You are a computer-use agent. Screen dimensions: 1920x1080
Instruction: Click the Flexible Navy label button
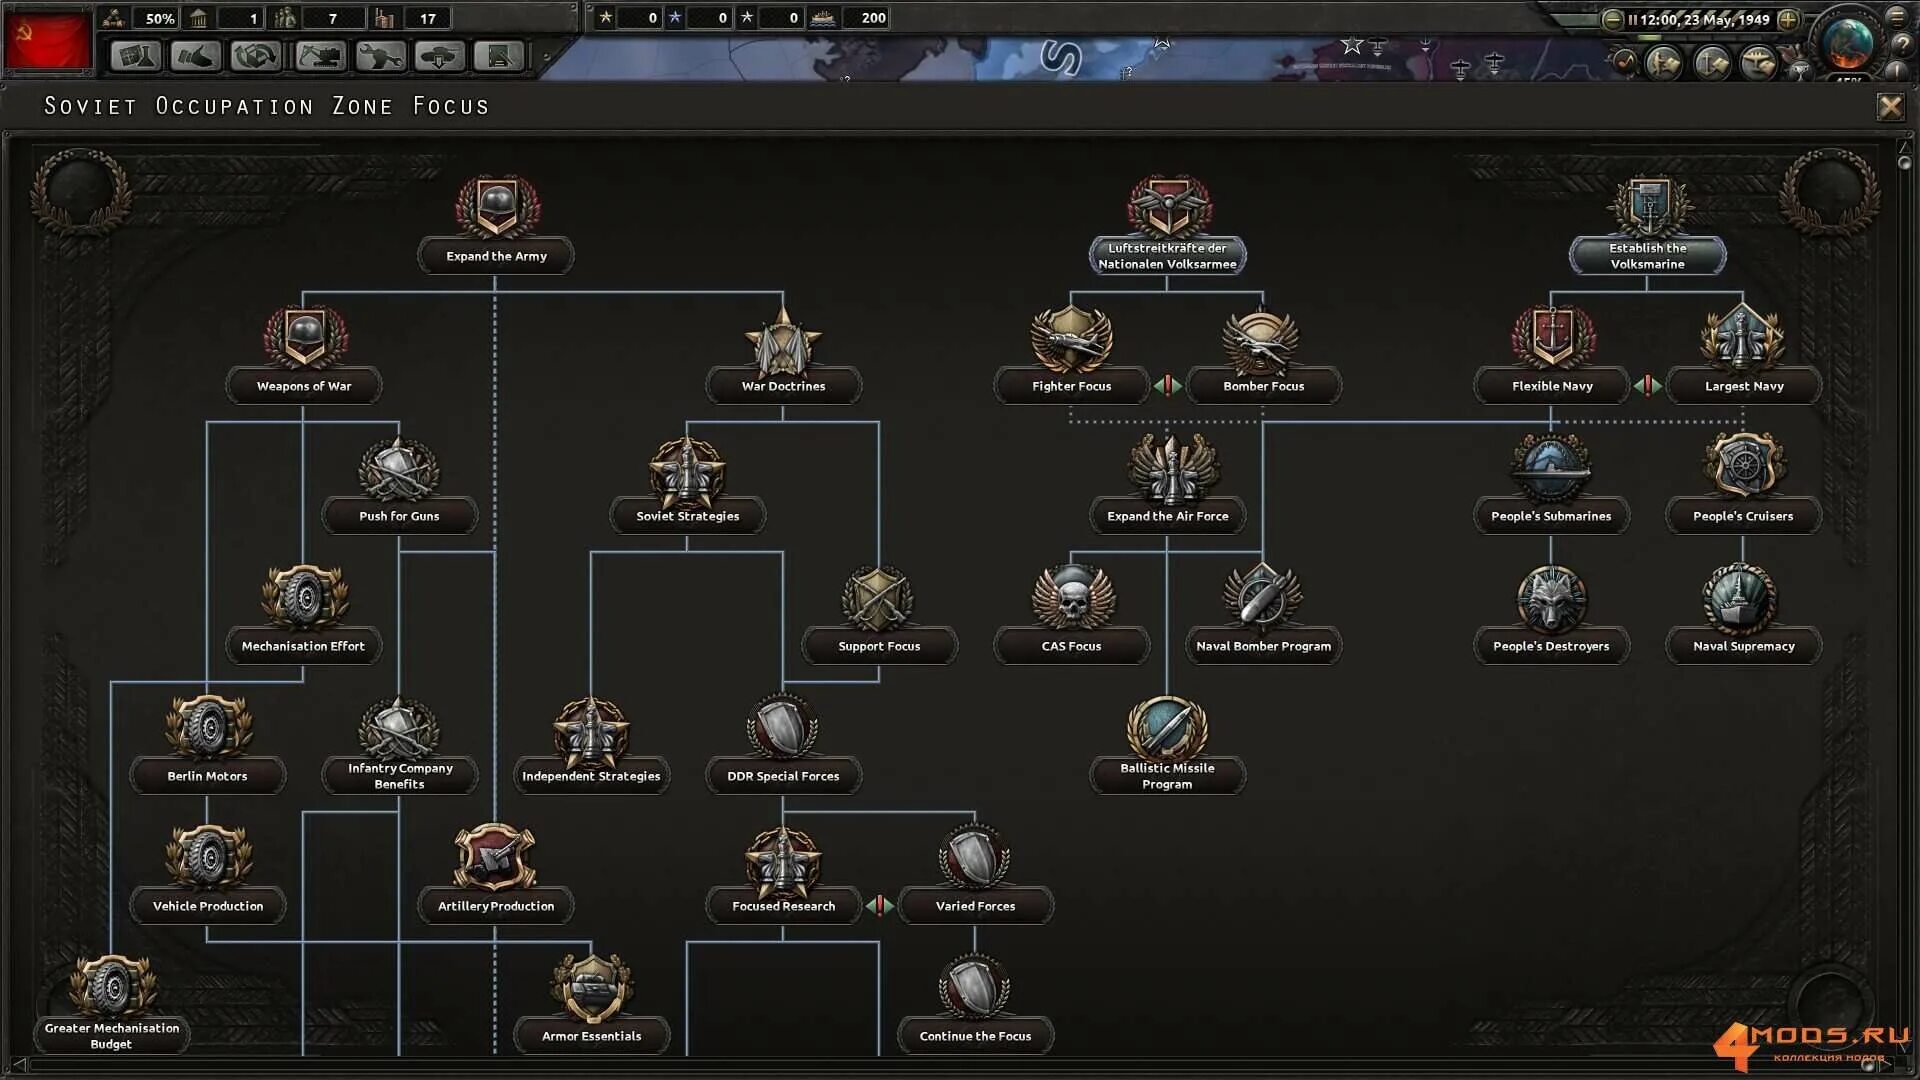pyautogui.click(x=1552, y=386)
